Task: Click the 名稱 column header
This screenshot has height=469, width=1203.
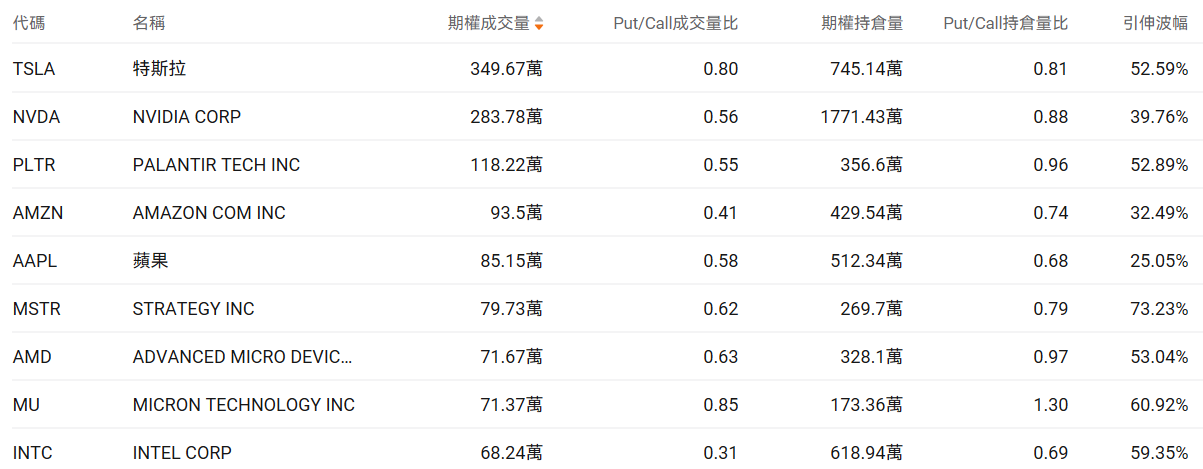Action: (149, 23)
